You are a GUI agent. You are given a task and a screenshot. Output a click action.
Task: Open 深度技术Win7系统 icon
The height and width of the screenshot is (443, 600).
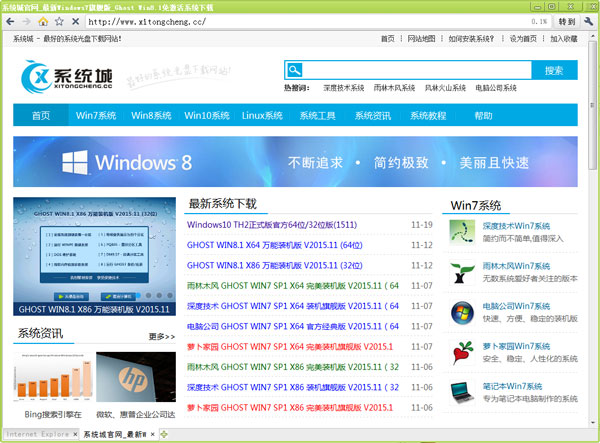(462, 232)
